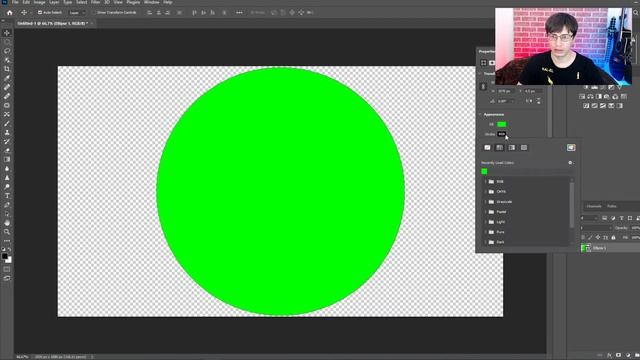Screen dimensions: 640x360
Task: Click the black Stroke color swatch
Action: pyautogui.click(x=502, y=134)
